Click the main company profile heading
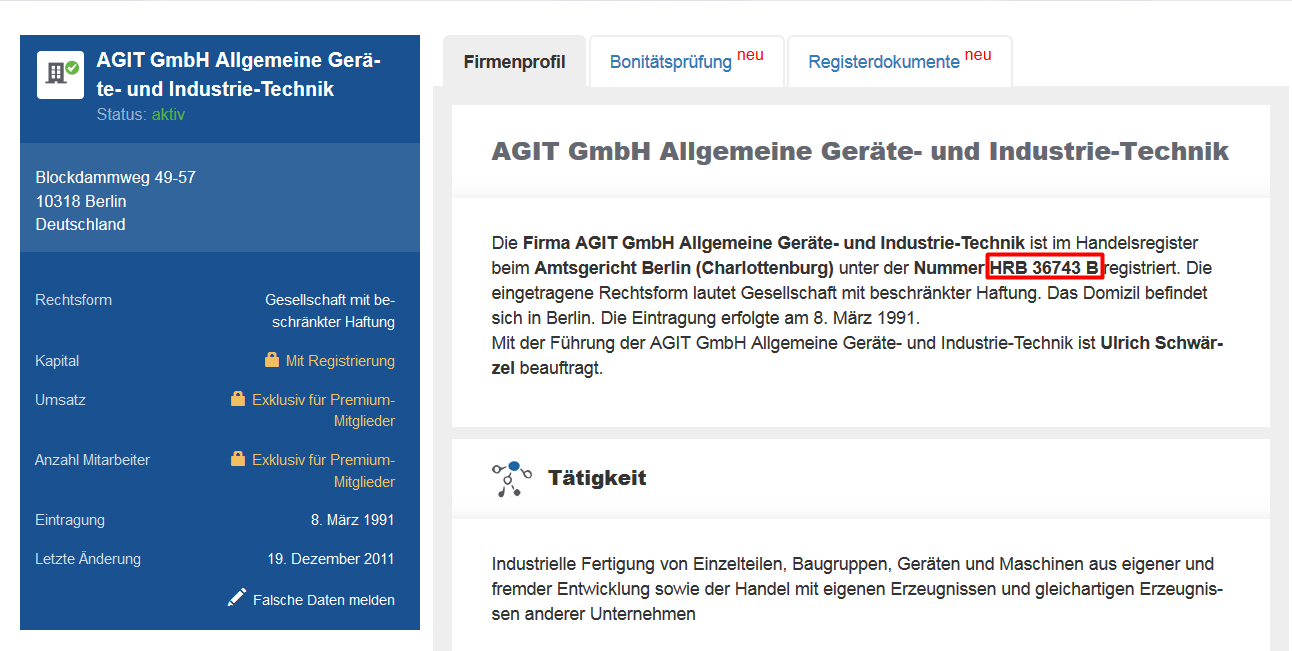The image size is (1292, 651). (860, 152)
